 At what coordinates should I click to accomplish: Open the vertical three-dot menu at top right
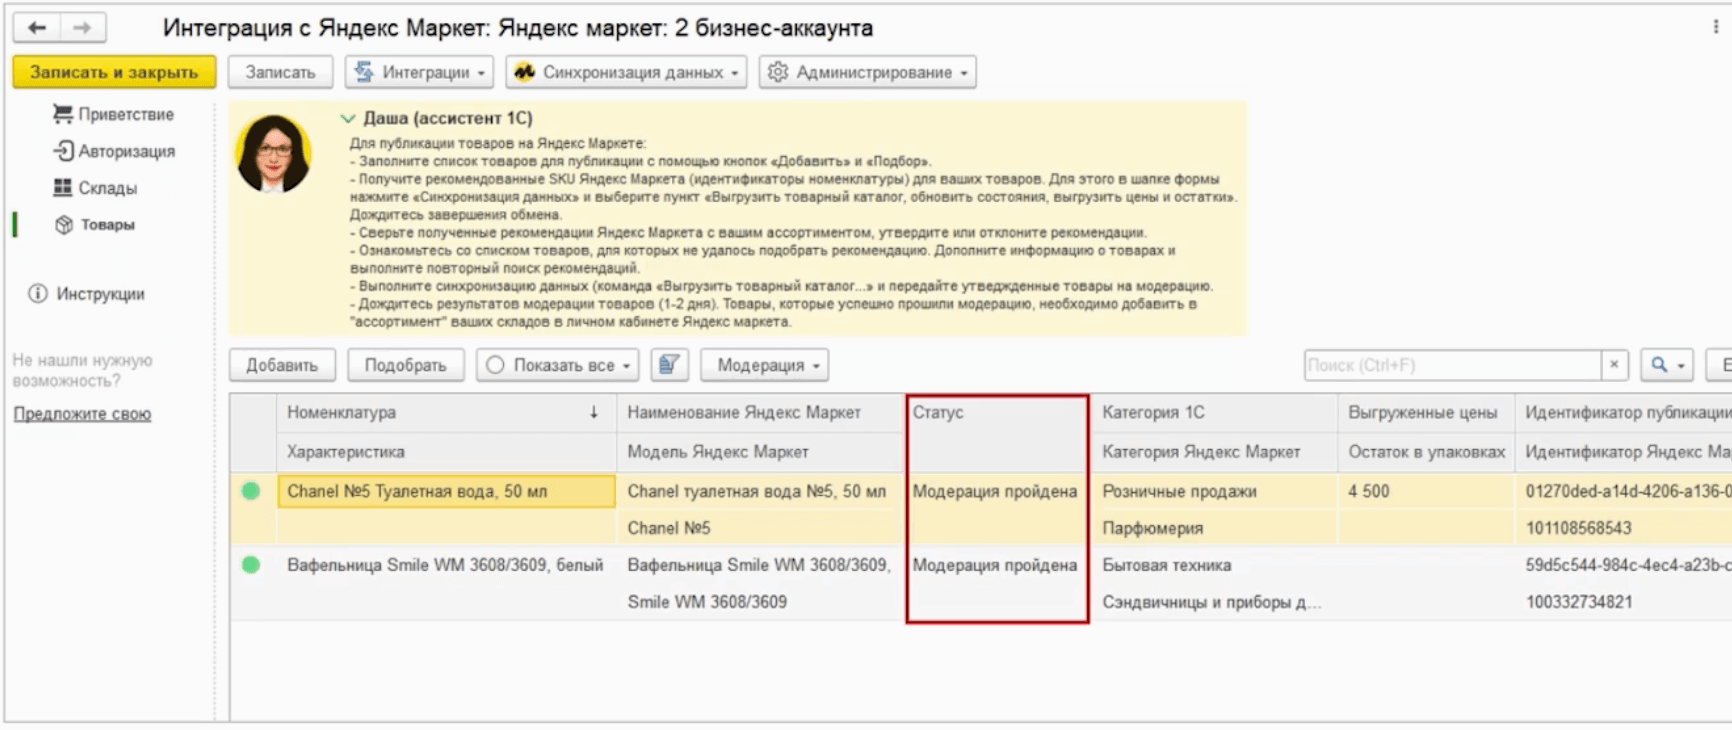(1716, 27)
